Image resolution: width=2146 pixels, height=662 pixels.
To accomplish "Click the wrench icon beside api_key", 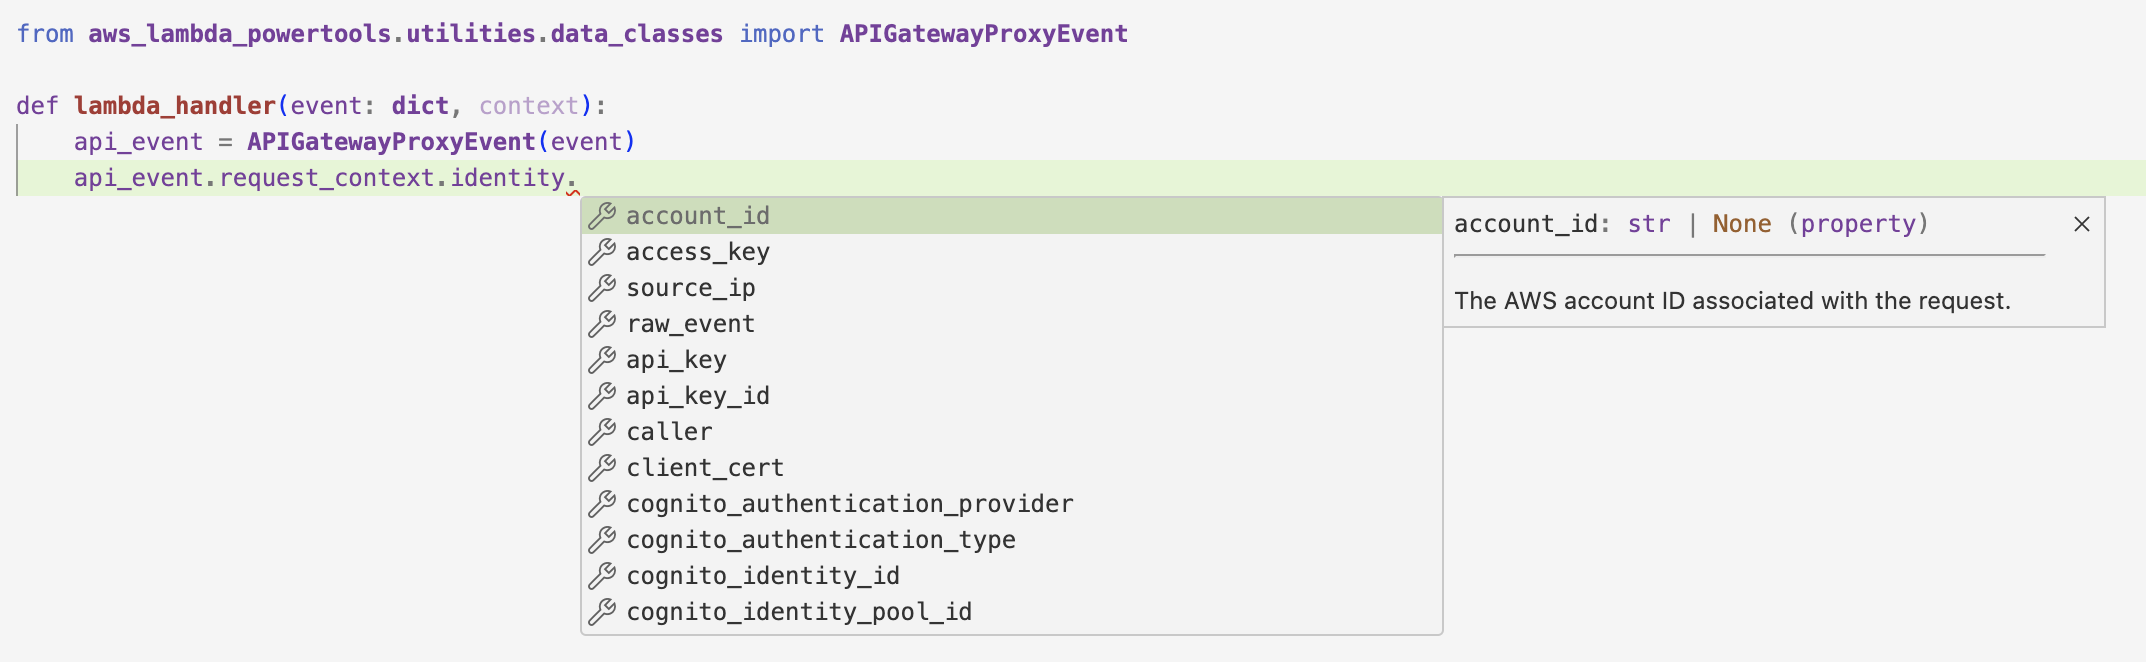I will tap(602, 359).
